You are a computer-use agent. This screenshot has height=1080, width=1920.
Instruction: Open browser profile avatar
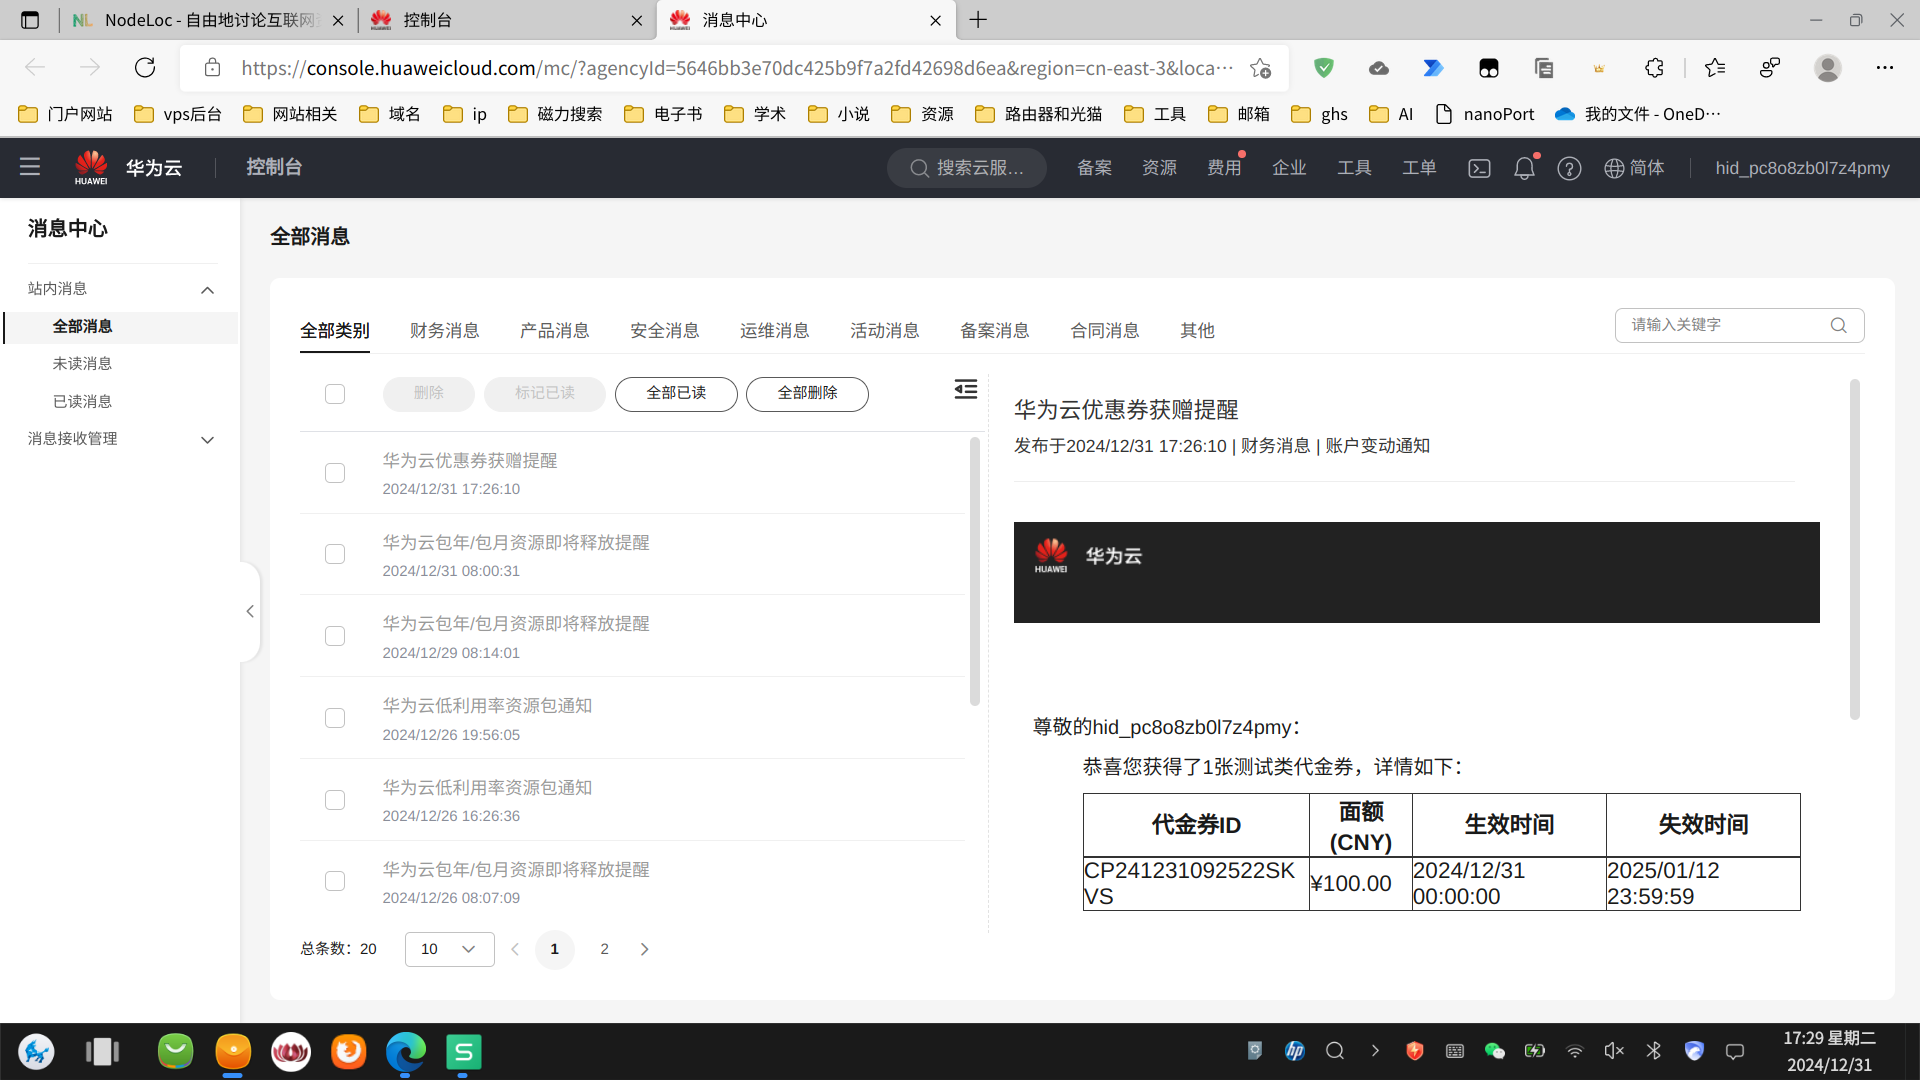click(1827, 68)
